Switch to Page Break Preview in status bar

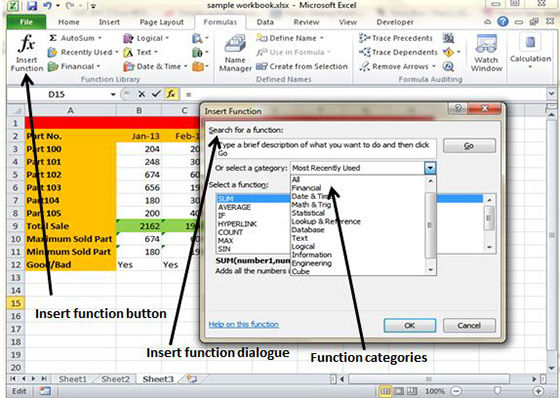pyautogui.click(x=412, y=391)
